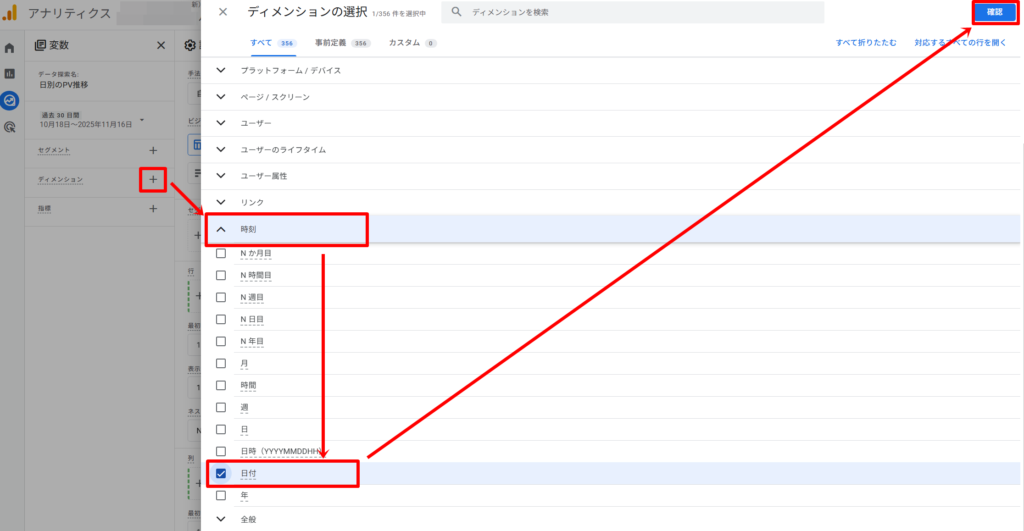Image resolution: width=1024 pixels, height=531 pixels.
Task: Check the N 年目 checkbox
Action: tap(221, 342)
